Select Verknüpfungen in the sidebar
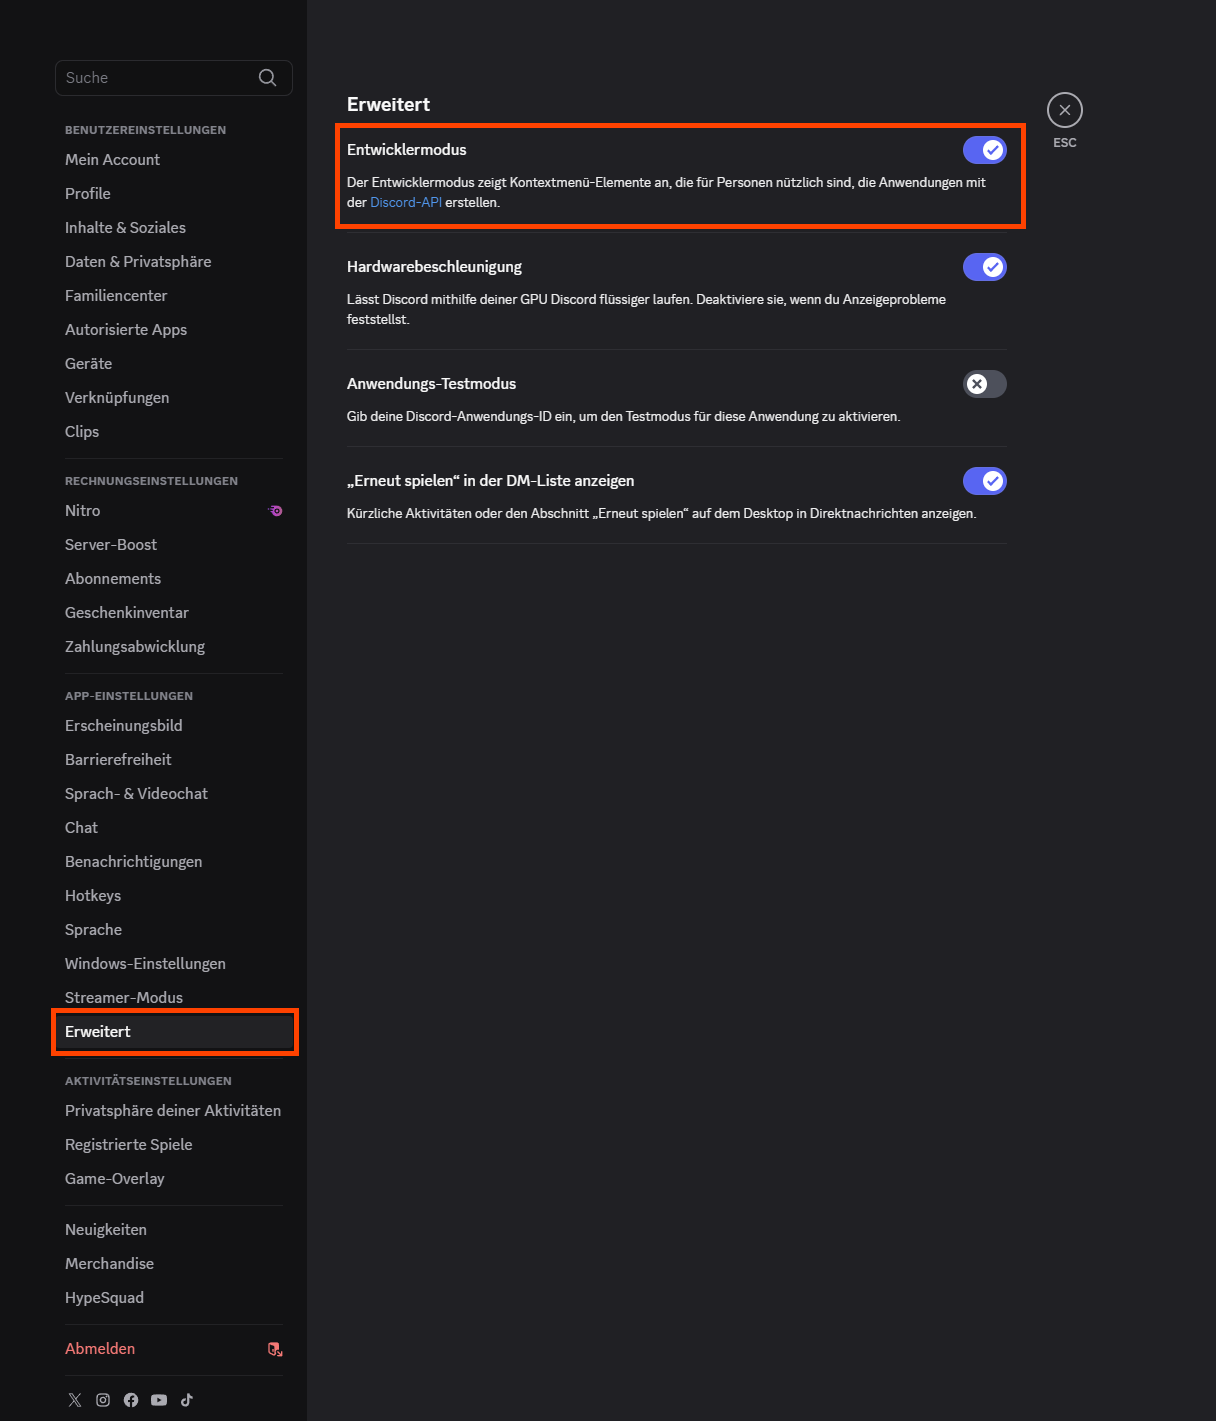 pyautogui.click(x=174, y=398)
